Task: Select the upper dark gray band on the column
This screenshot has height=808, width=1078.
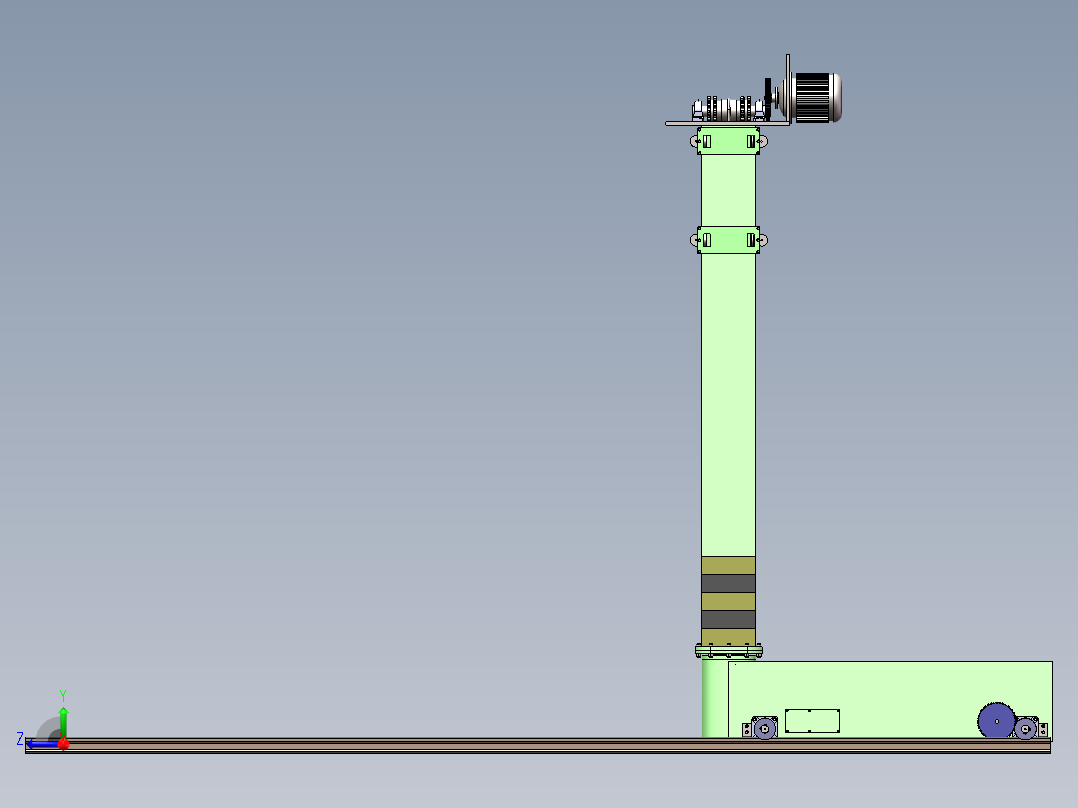Action: pyautogui.click(x=729, y=583)
